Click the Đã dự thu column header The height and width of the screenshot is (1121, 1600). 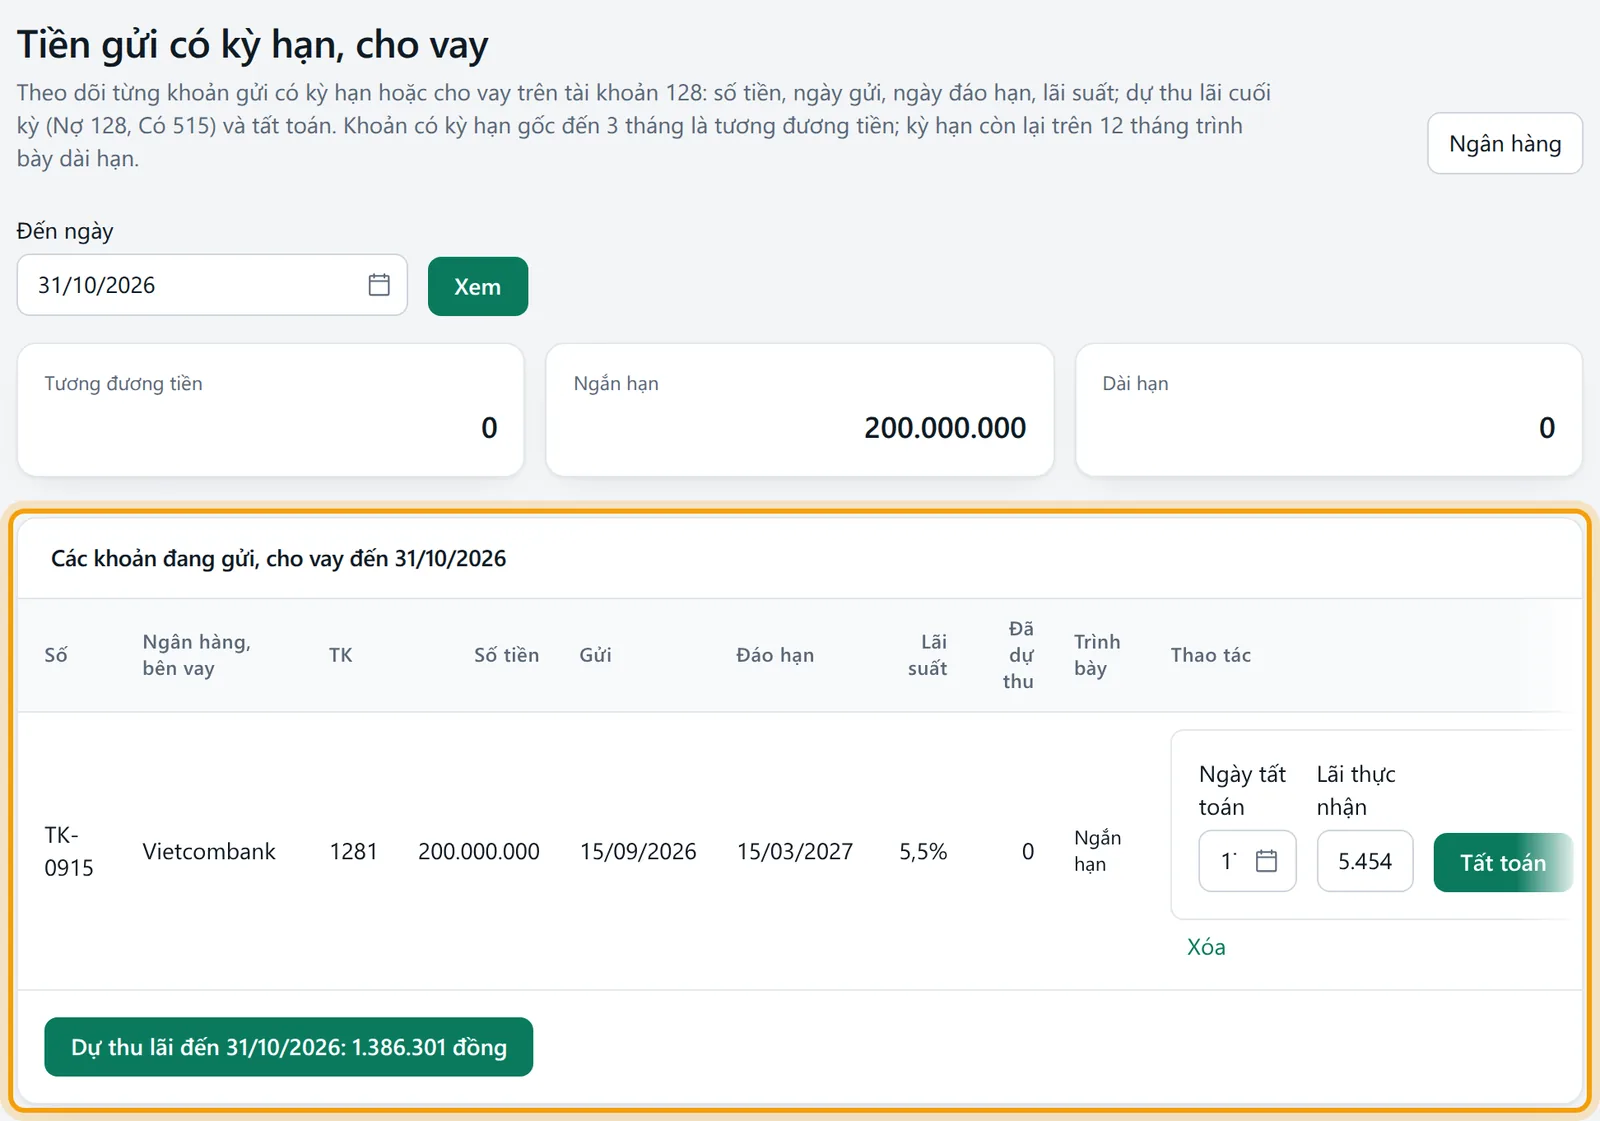click(x=1019, y=655)
